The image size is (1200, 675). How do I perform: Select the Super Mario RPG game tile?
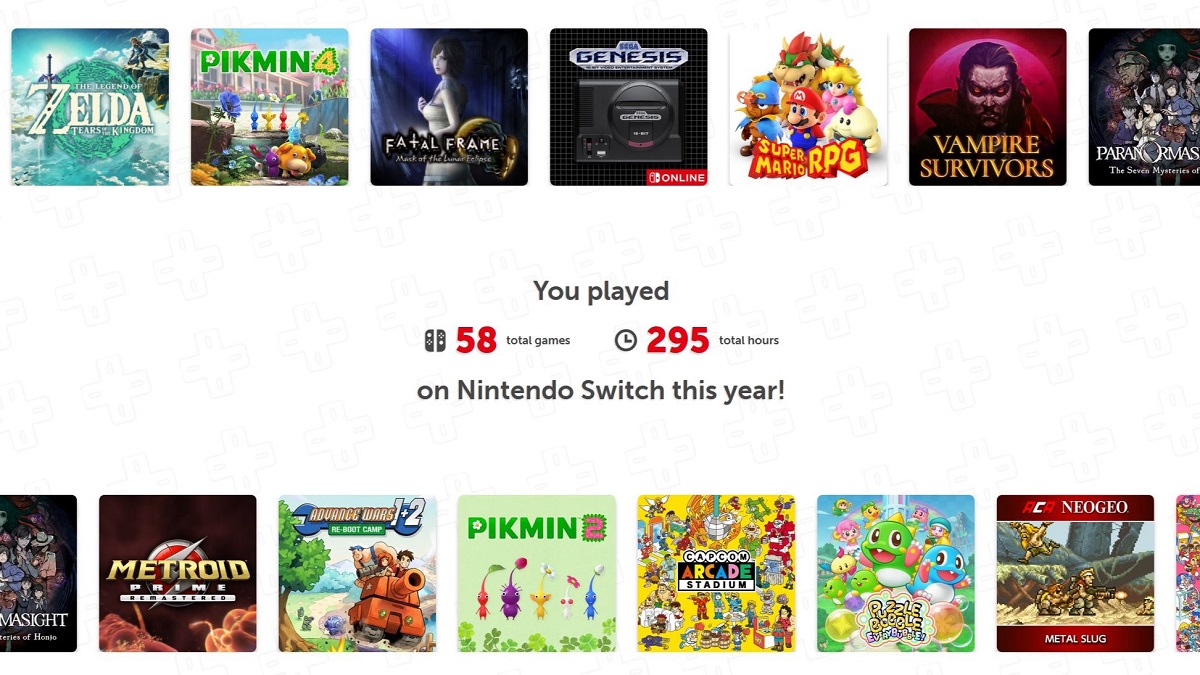(807, 105)
